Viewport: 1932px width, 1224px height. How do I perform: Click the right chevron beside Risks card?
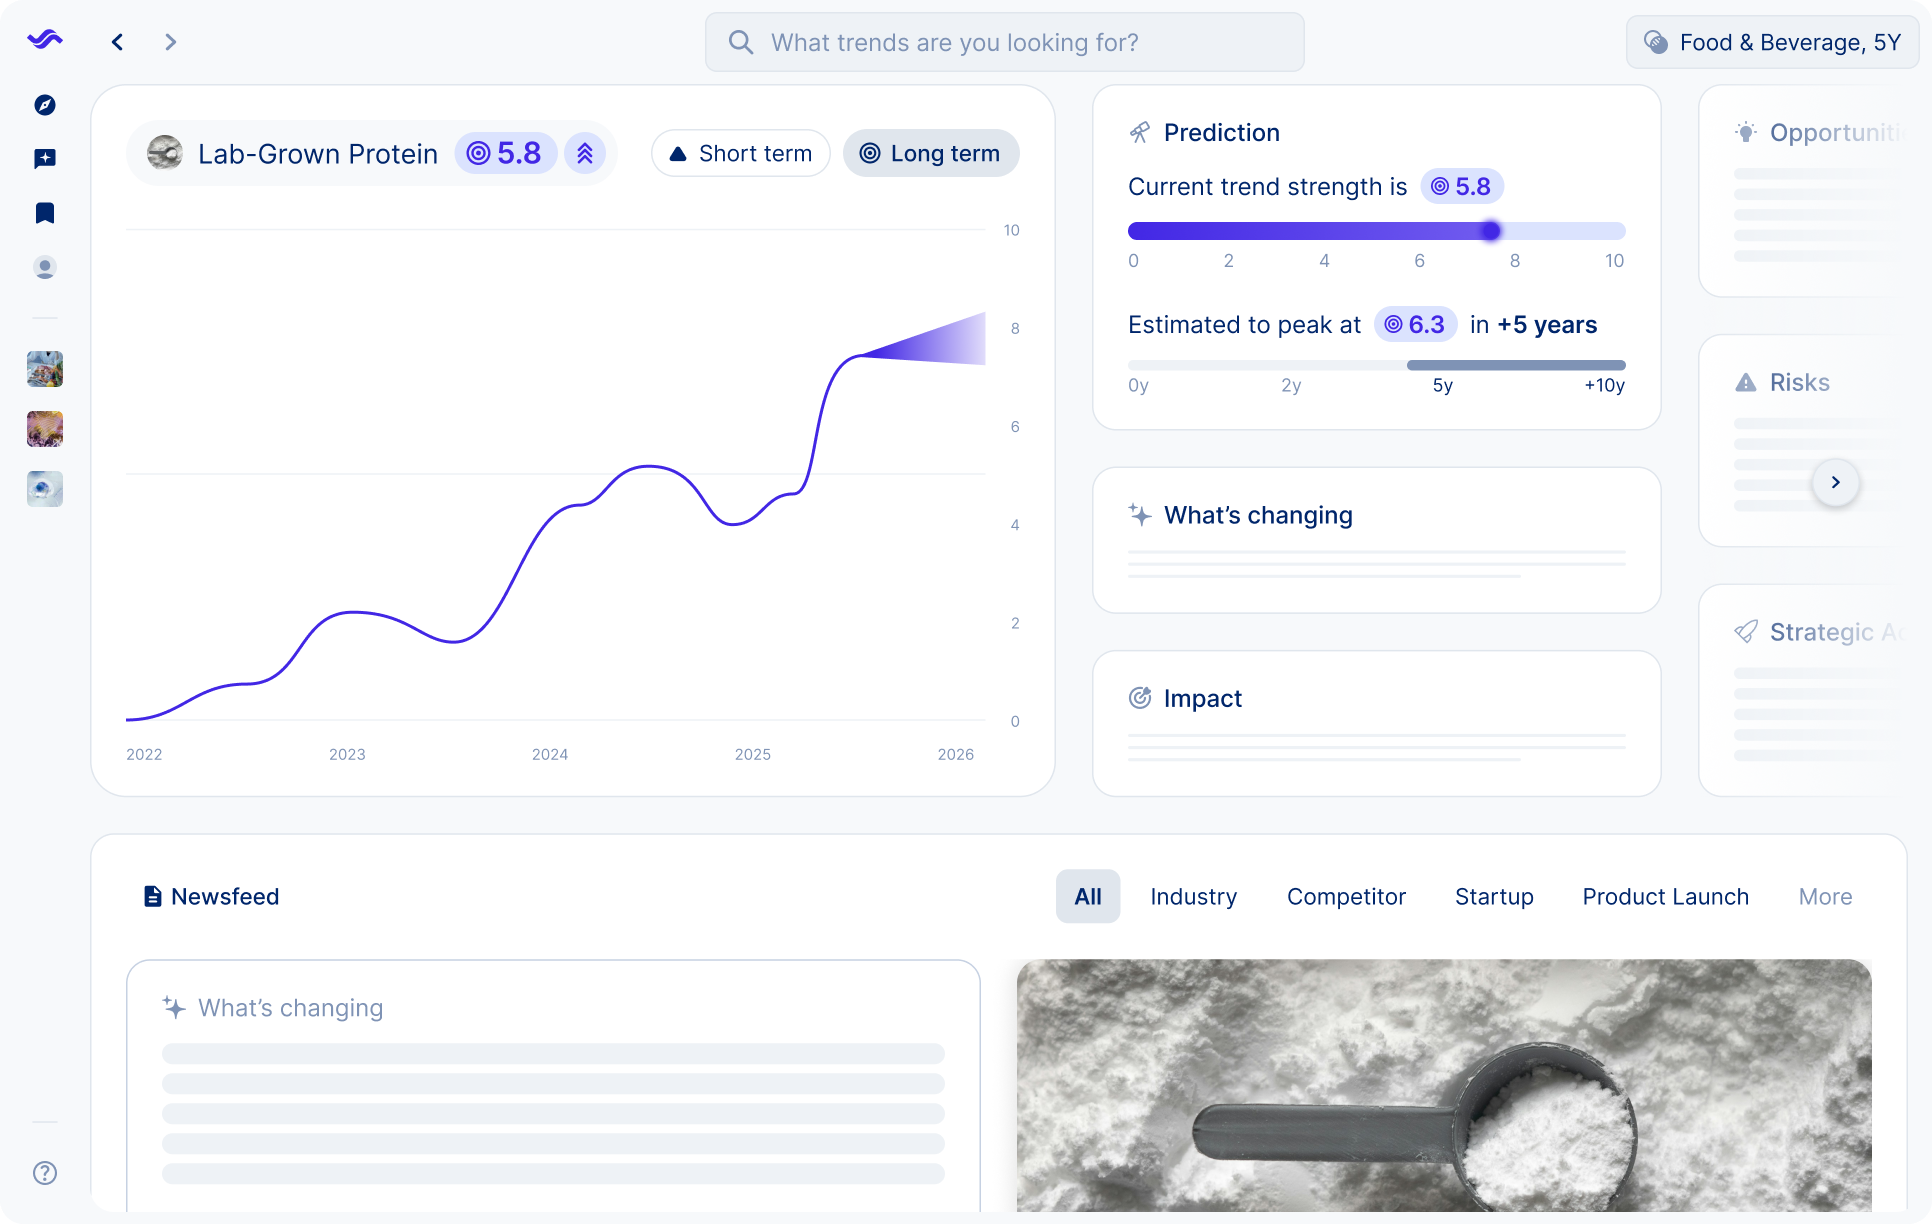[1835, 482]
